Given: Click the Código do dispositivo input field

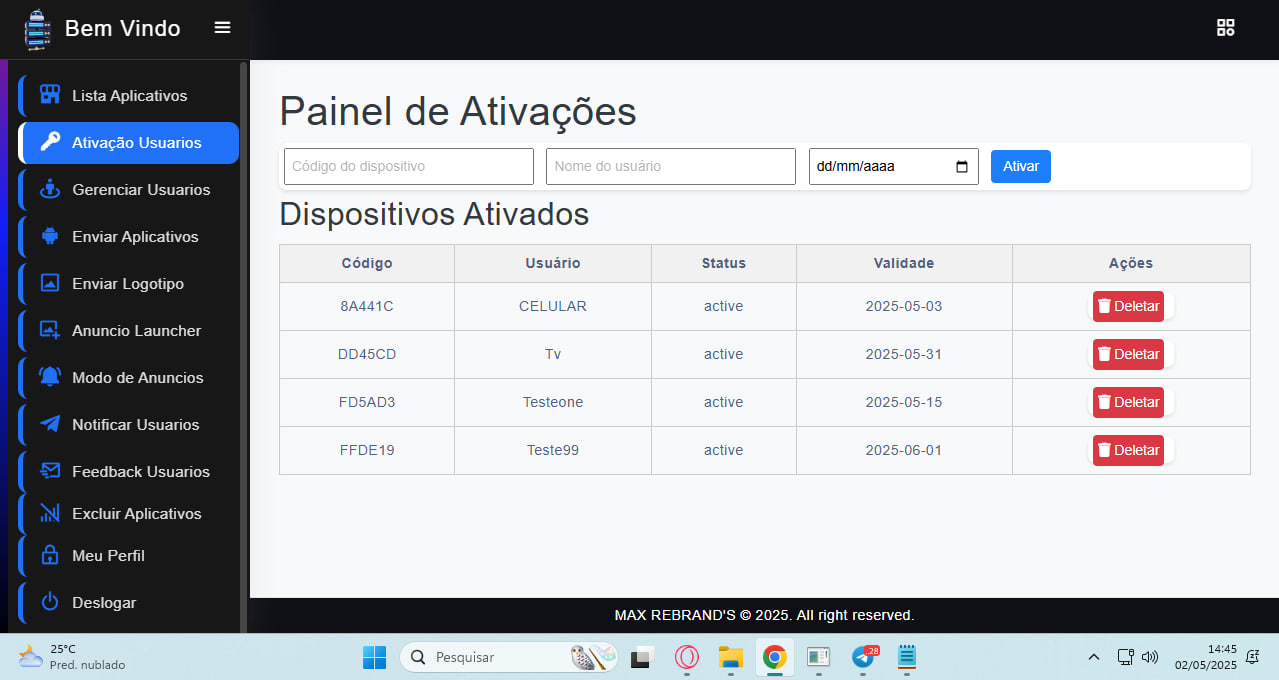Looking at the screenshot, I should (x=408, y=167).
